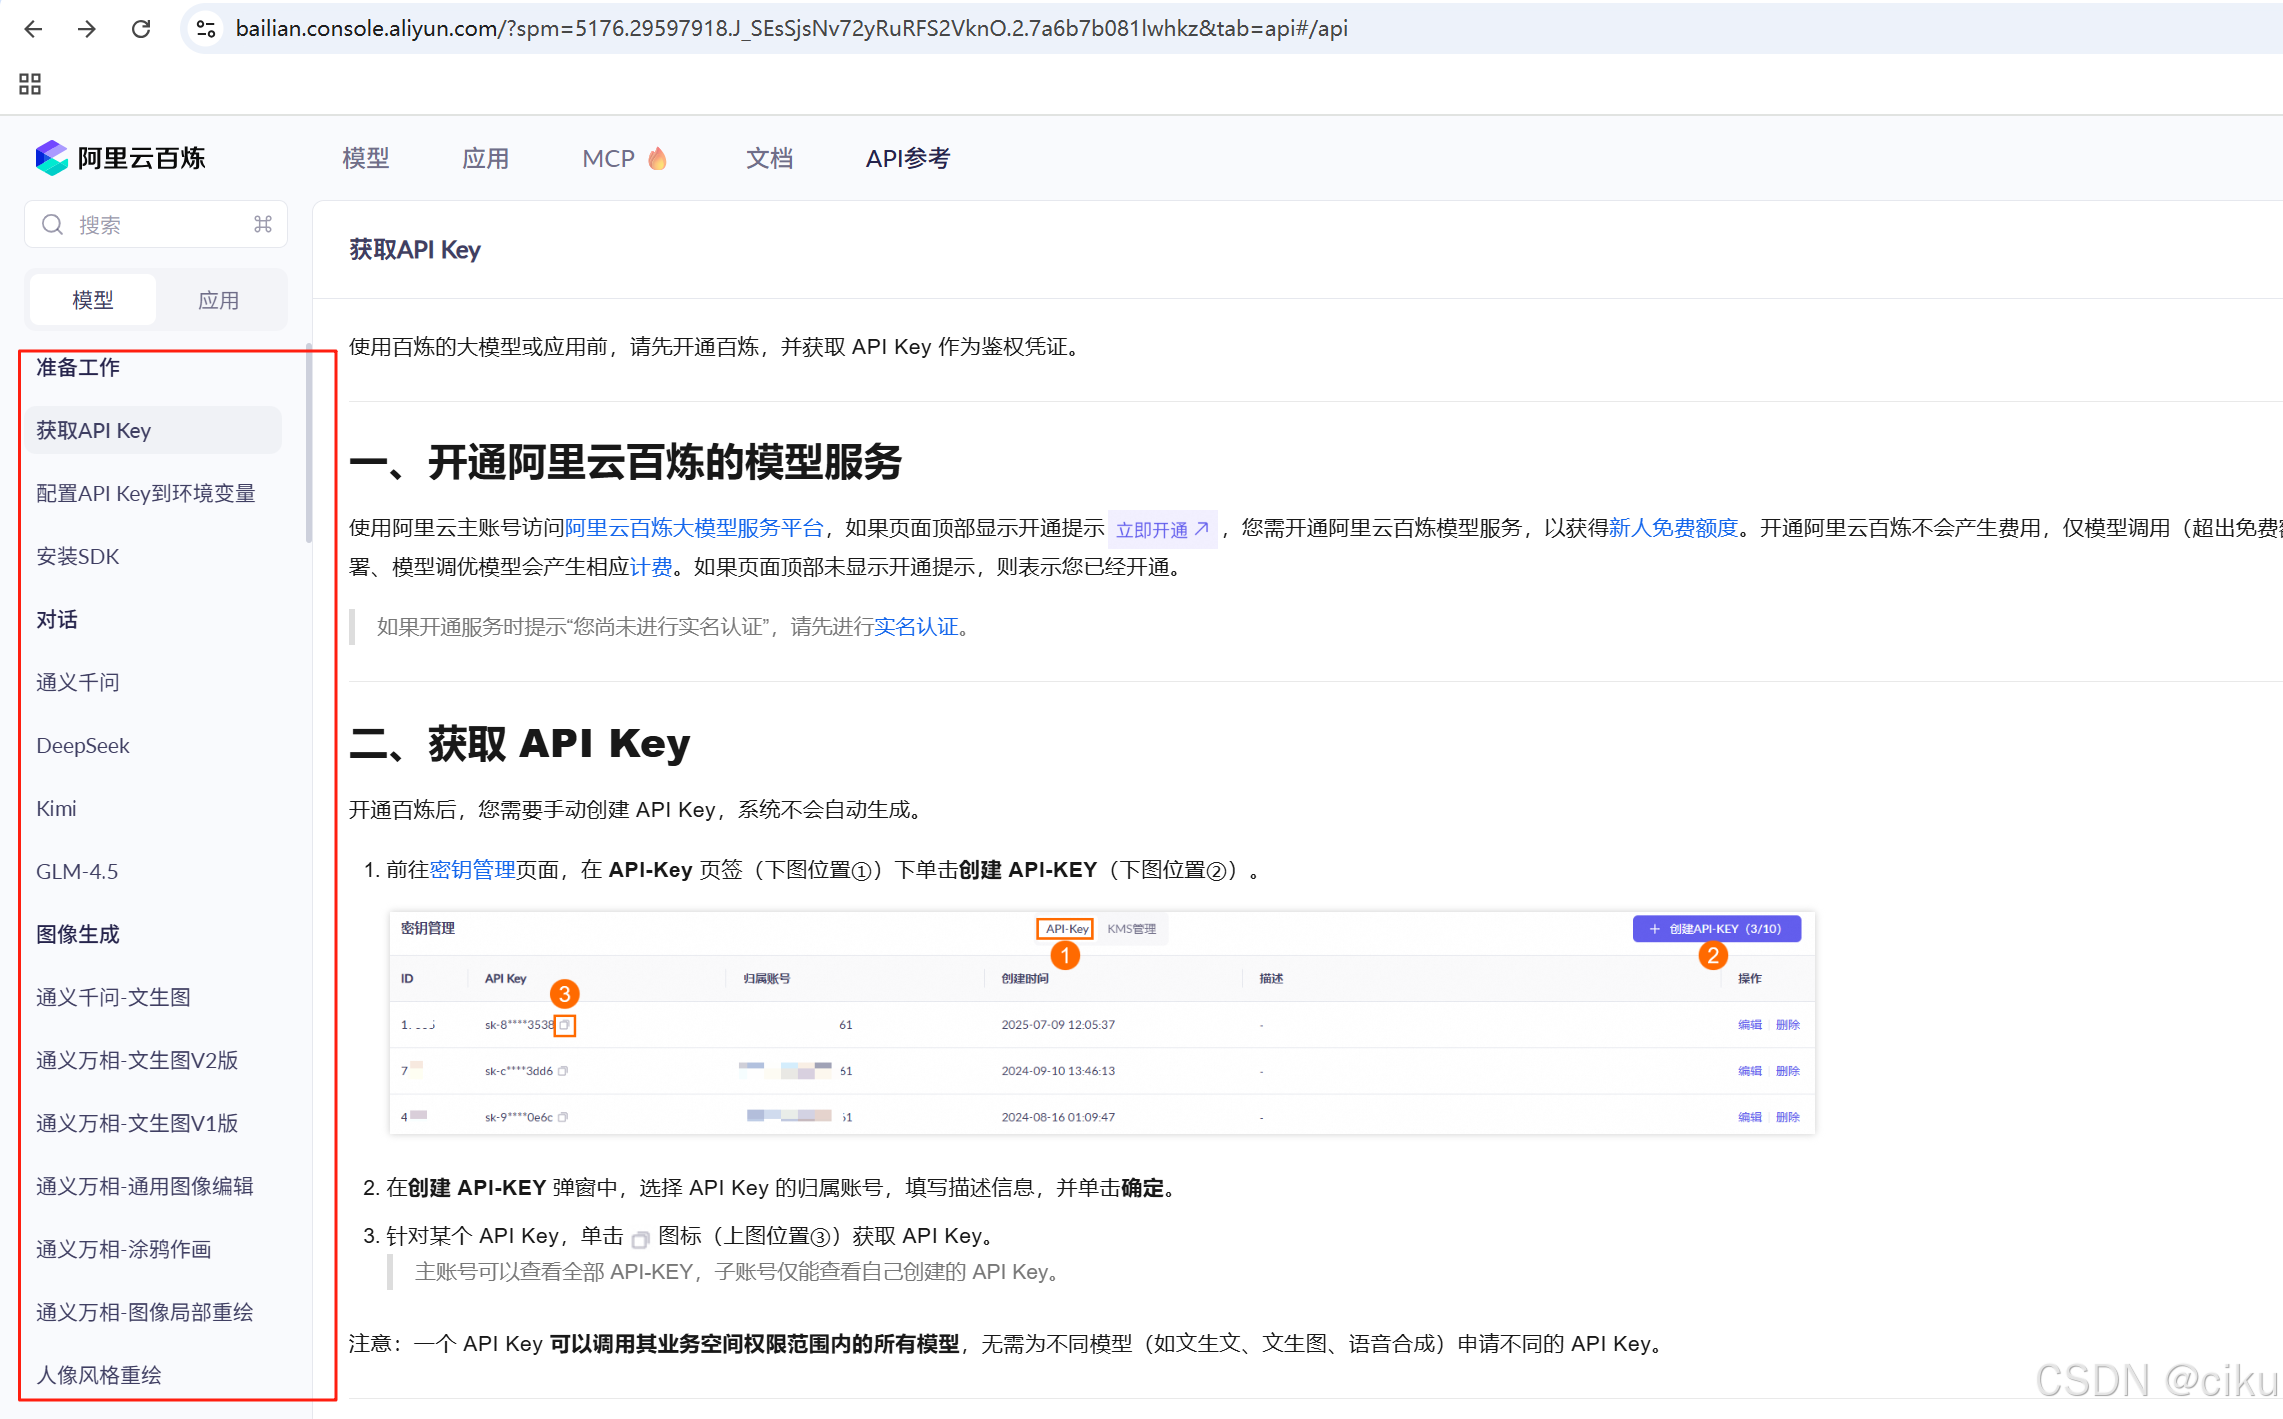2283x1419 pixels.
Task: Switch to the 应用 sidebar tab
Action: 218,300
